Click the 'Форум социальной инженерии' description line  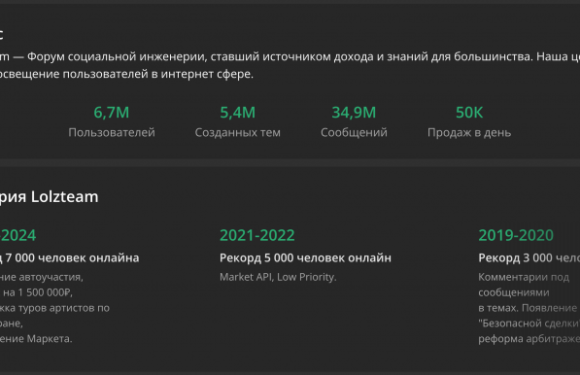pos(290,57)
